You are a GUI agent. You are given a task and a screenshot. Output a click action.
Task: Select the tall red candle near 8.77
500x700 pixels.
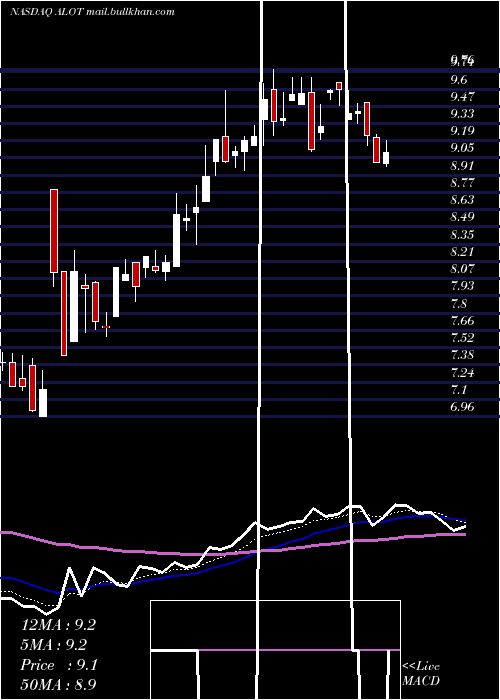(x=54, y=231)
